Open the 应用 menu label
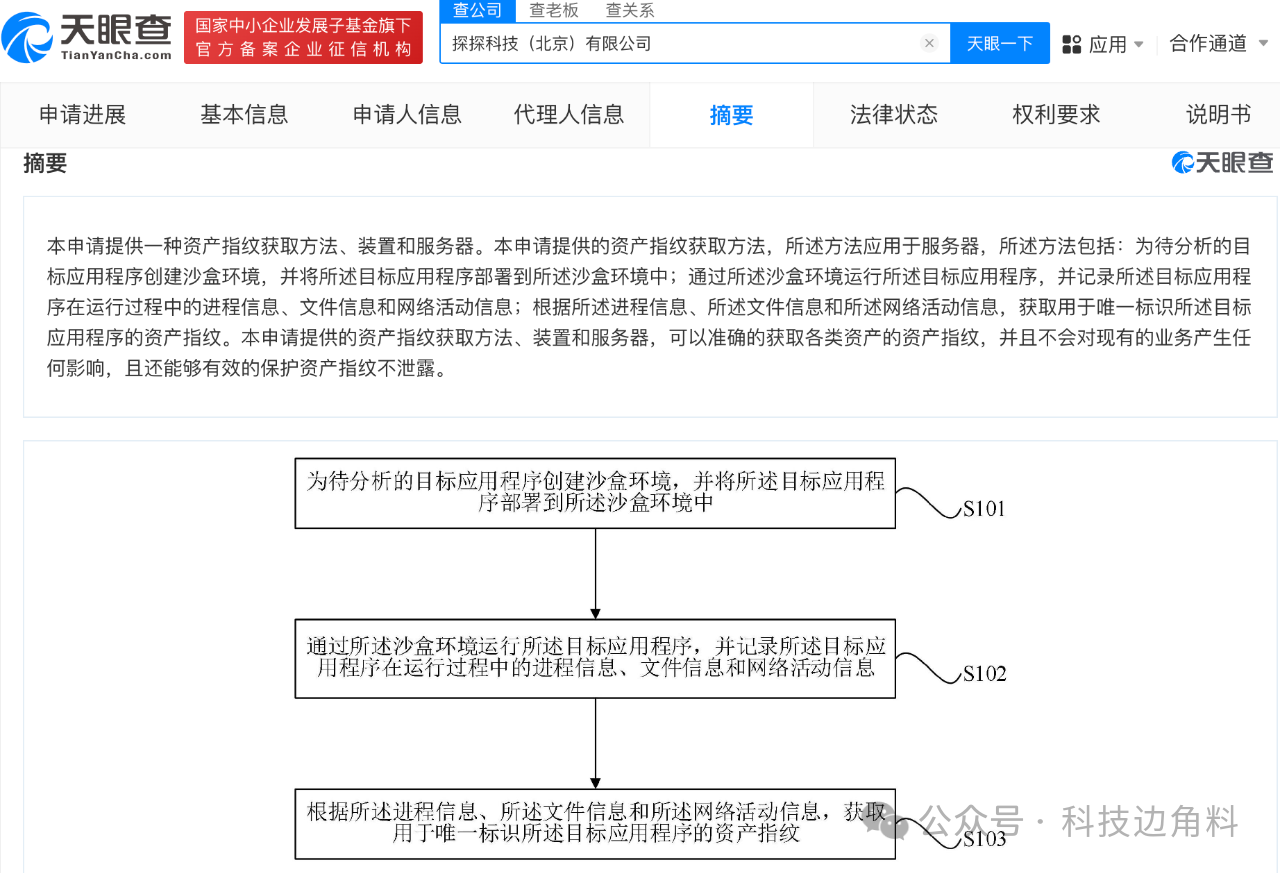 [1108, 44]
